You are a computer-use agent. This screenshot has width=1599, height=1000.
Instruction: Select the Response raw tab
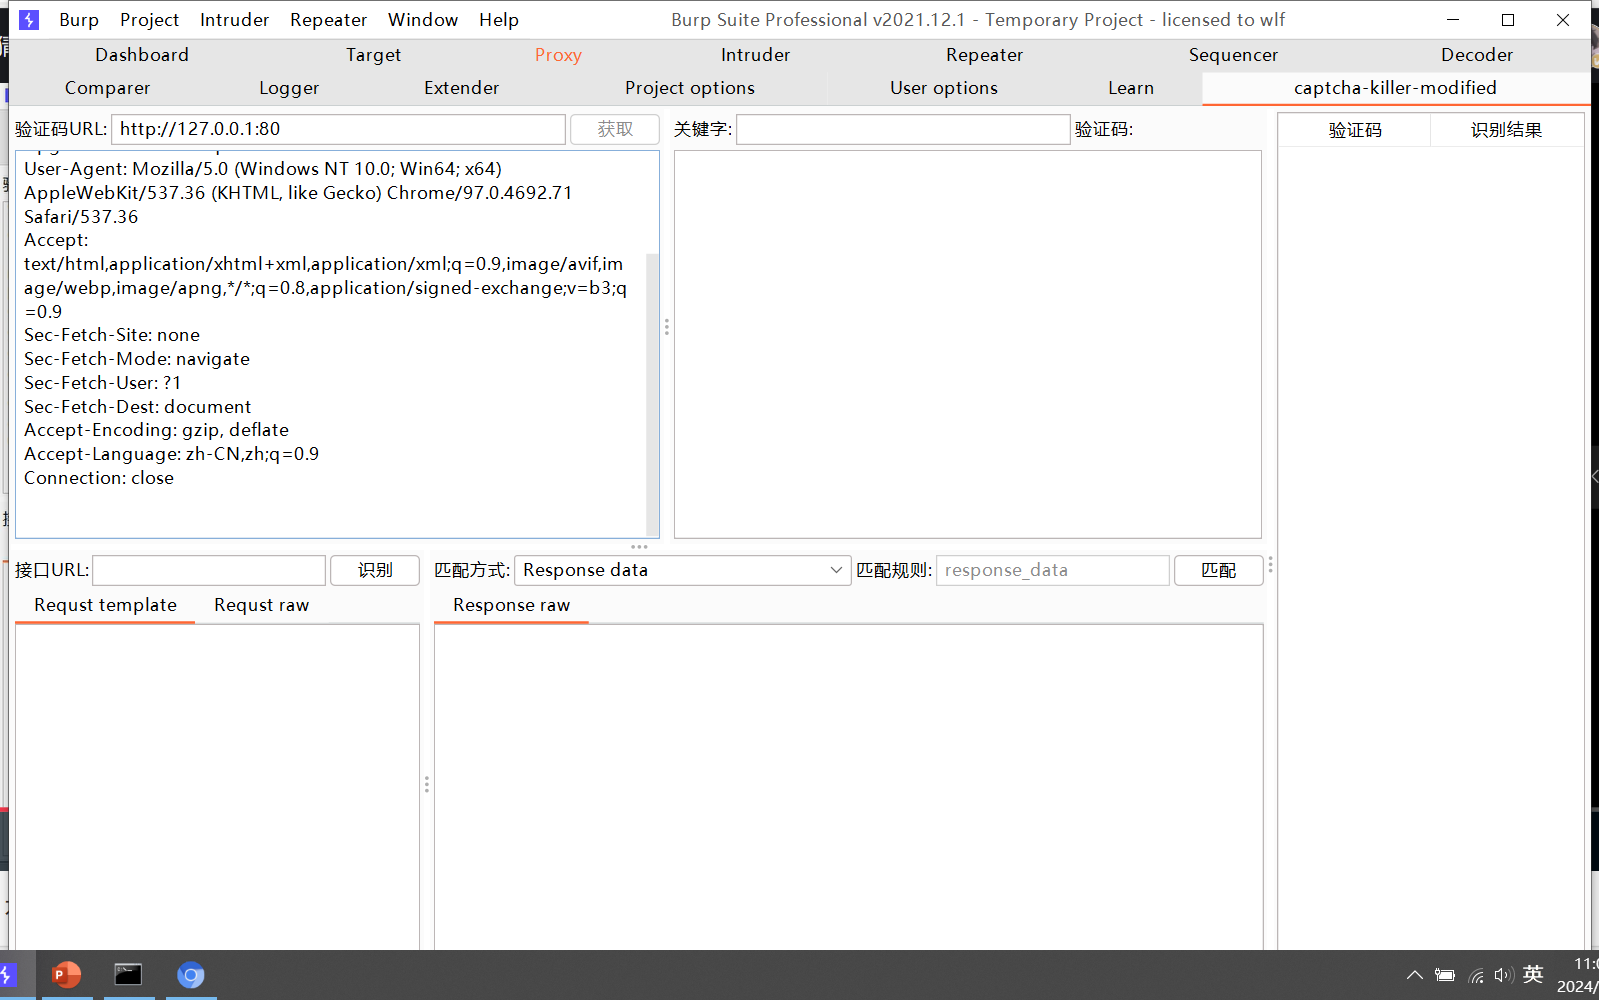click(x=511, y=605)
